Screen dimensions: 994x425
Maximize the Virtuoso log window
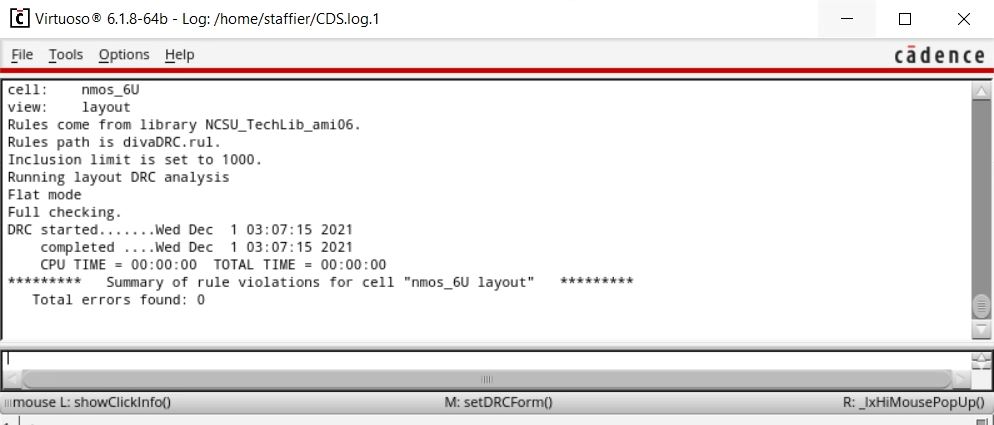[905, 19]
